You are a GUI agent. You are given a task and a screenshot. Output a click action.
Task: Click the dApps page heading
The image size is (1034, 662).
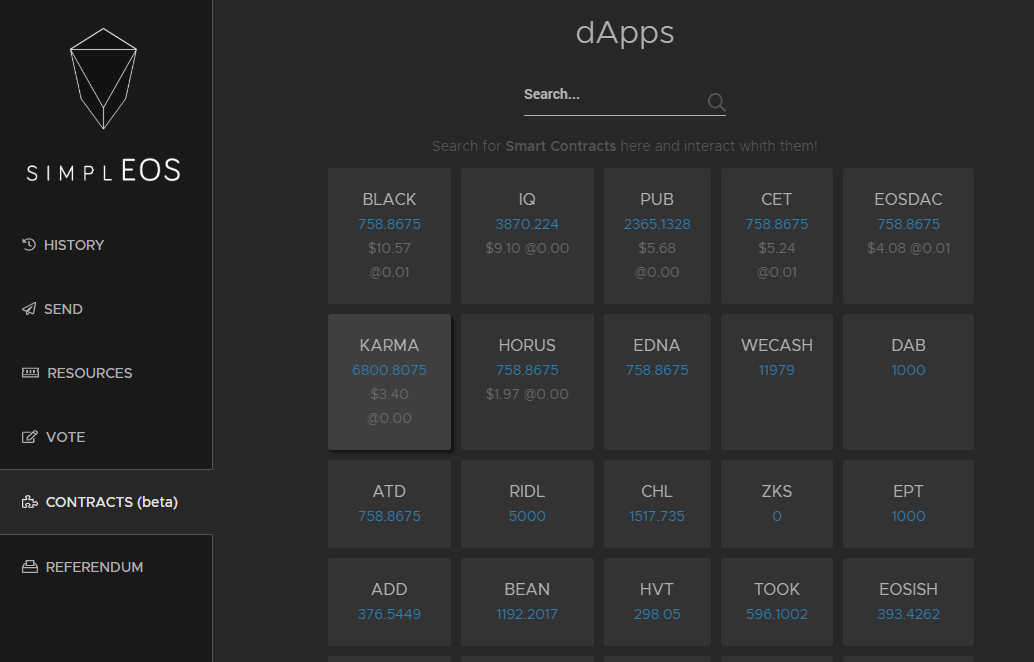click(x=624, y=32)
